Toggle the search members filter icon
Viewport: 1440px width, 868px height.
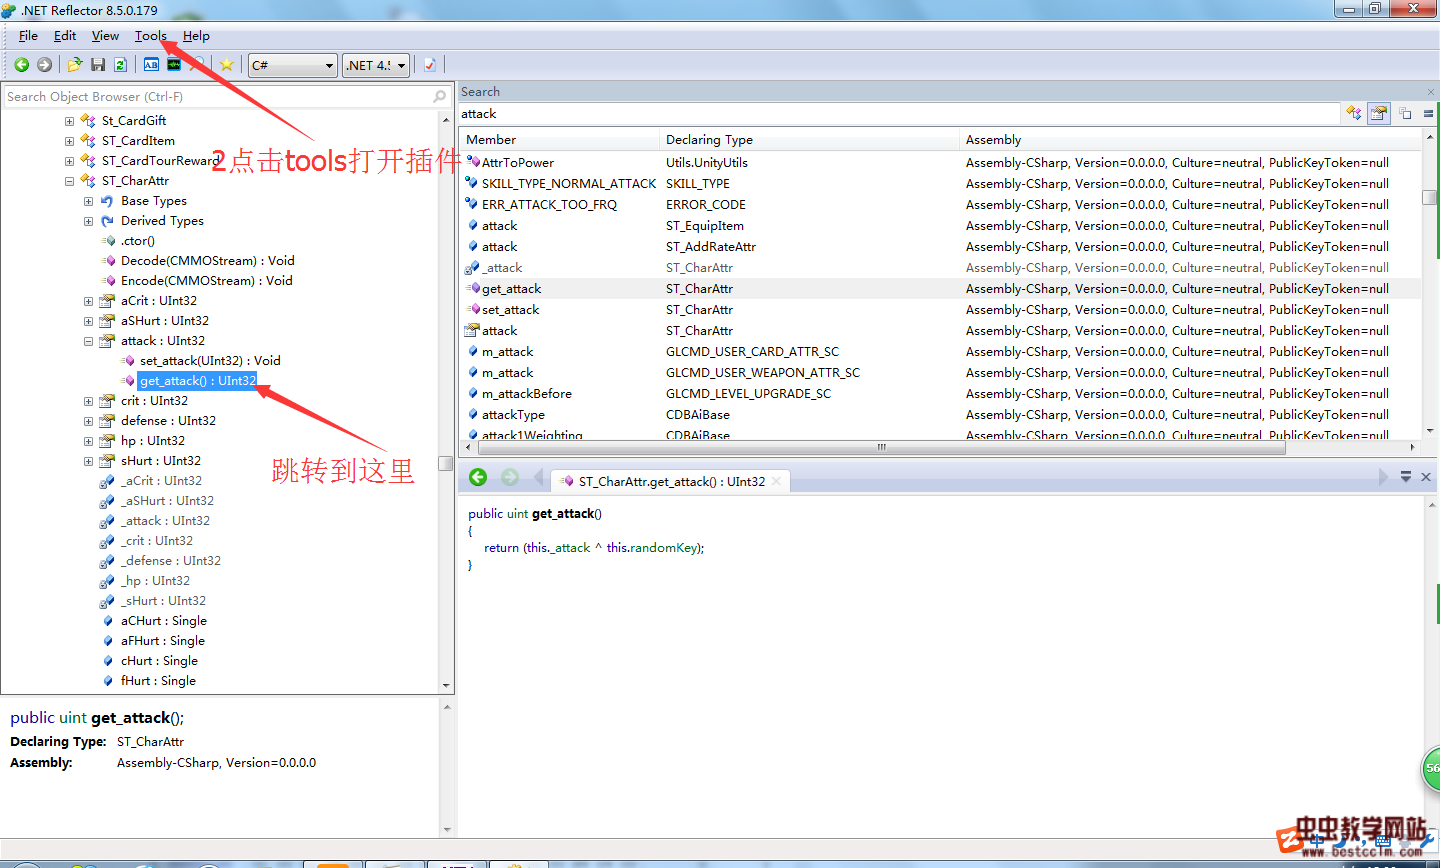[x=1379, y=113]
